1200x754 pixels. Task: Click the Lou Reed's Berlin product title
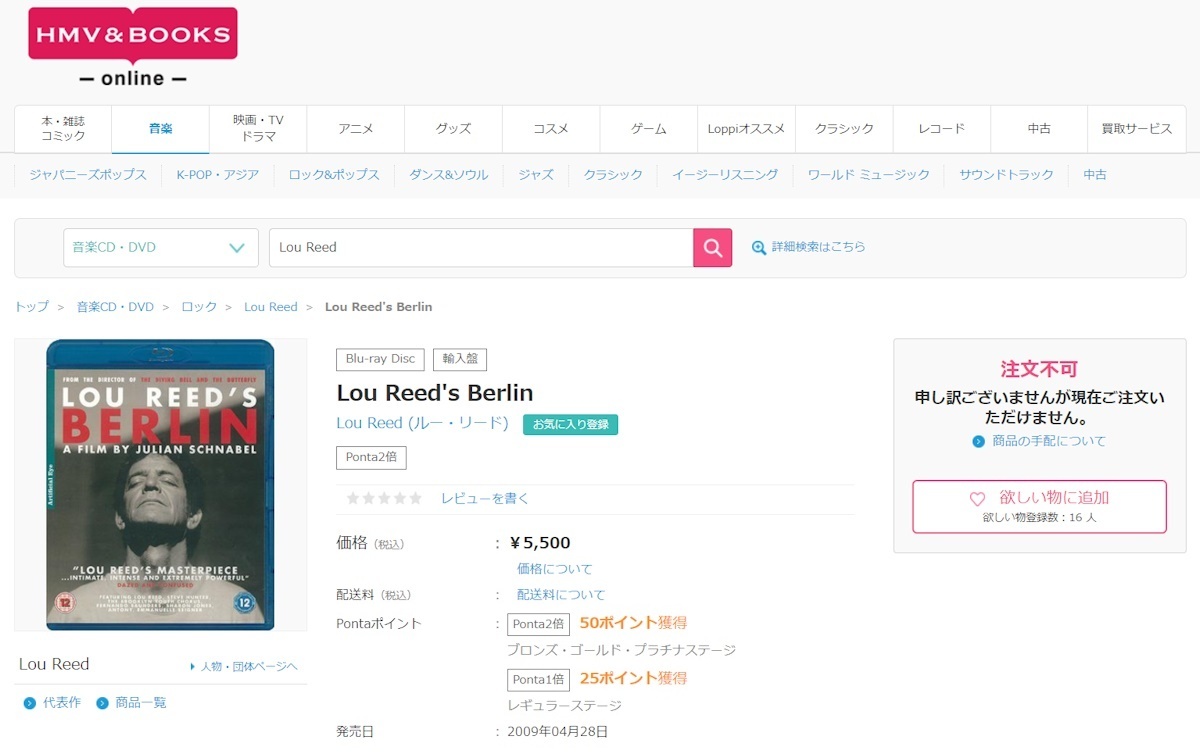(435, 393)
